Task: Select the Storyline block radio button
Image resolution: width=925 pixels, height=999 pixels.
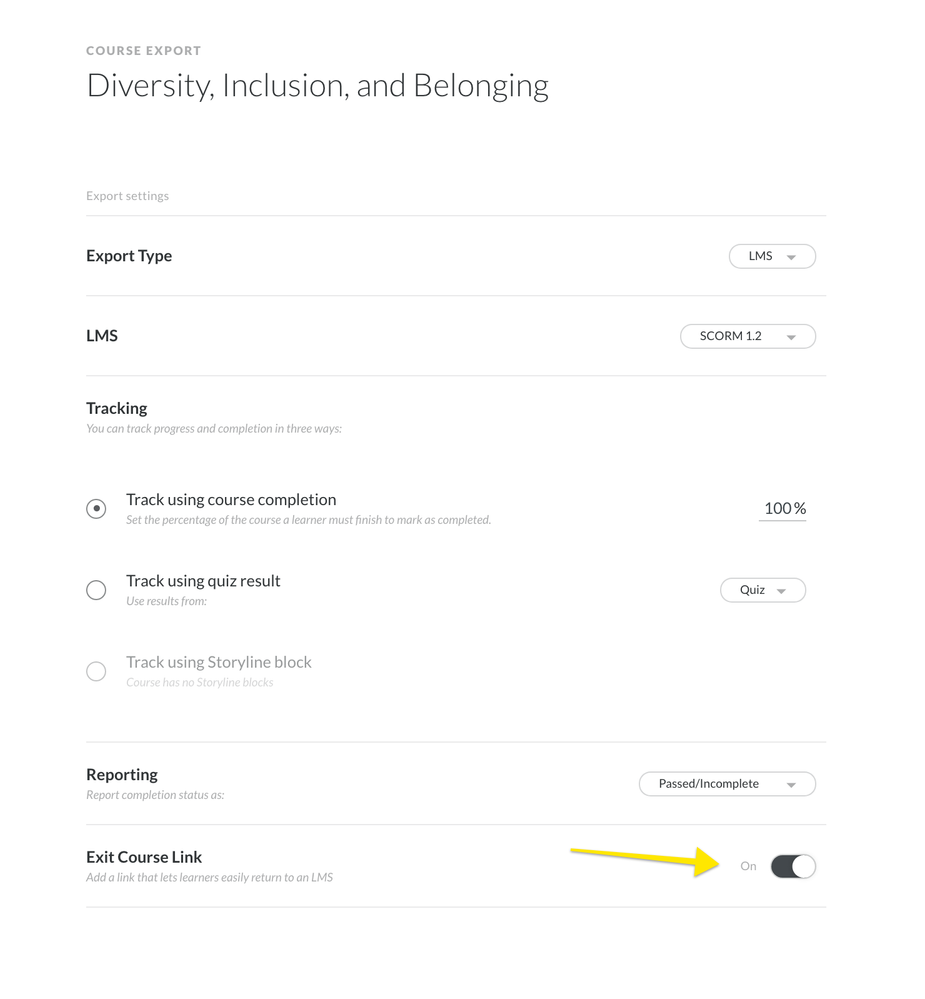Action: pos(96,671)
